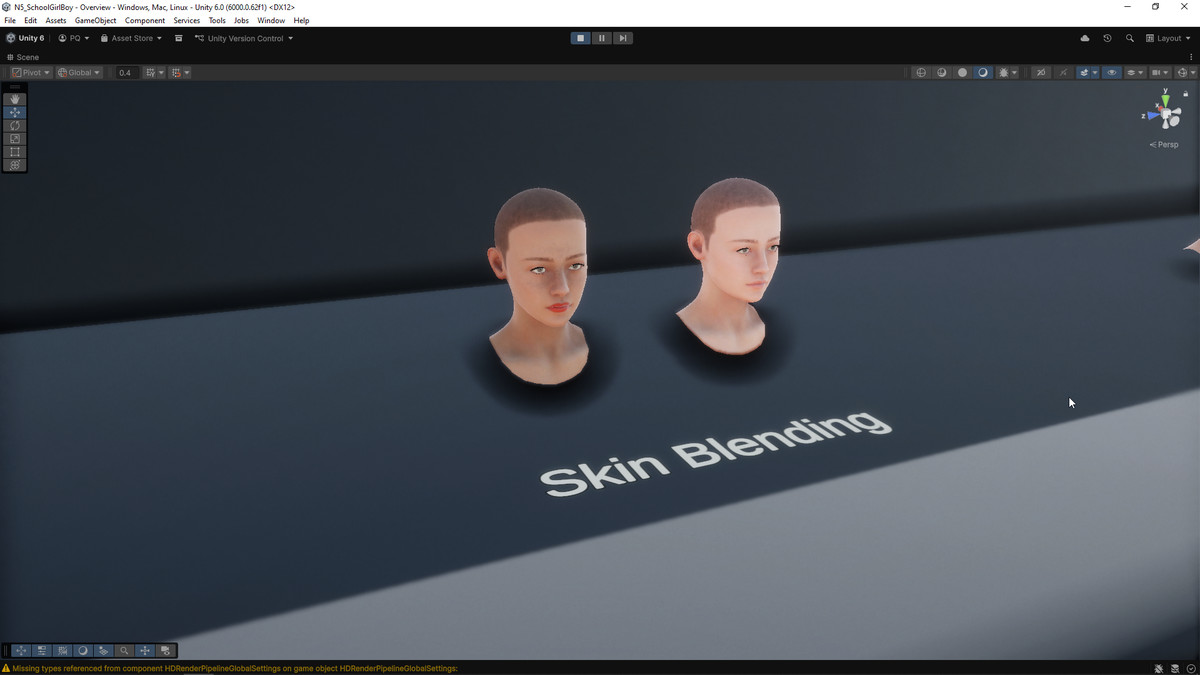Open the GameObject menu
Viewport: 1200px width, 675px height.
click(95, 20)
